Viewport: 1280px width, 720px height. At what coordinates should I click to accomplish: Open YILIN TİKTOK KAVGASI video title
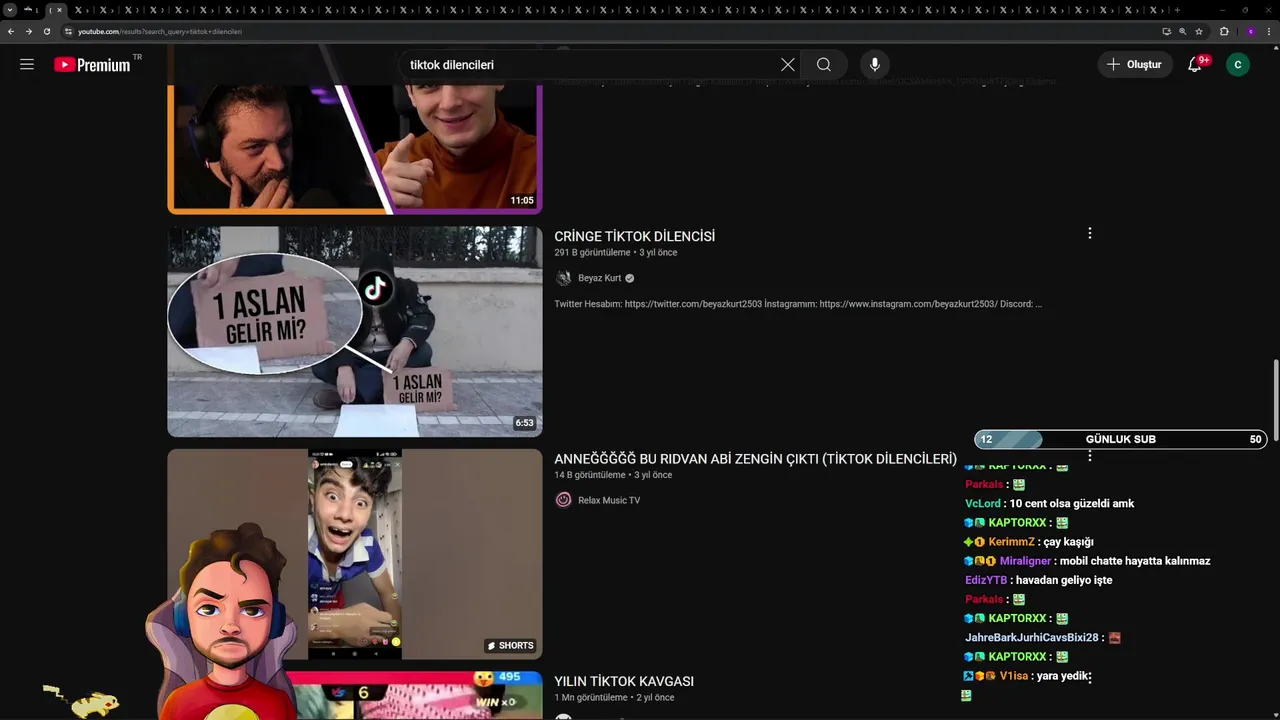point(624,681)
